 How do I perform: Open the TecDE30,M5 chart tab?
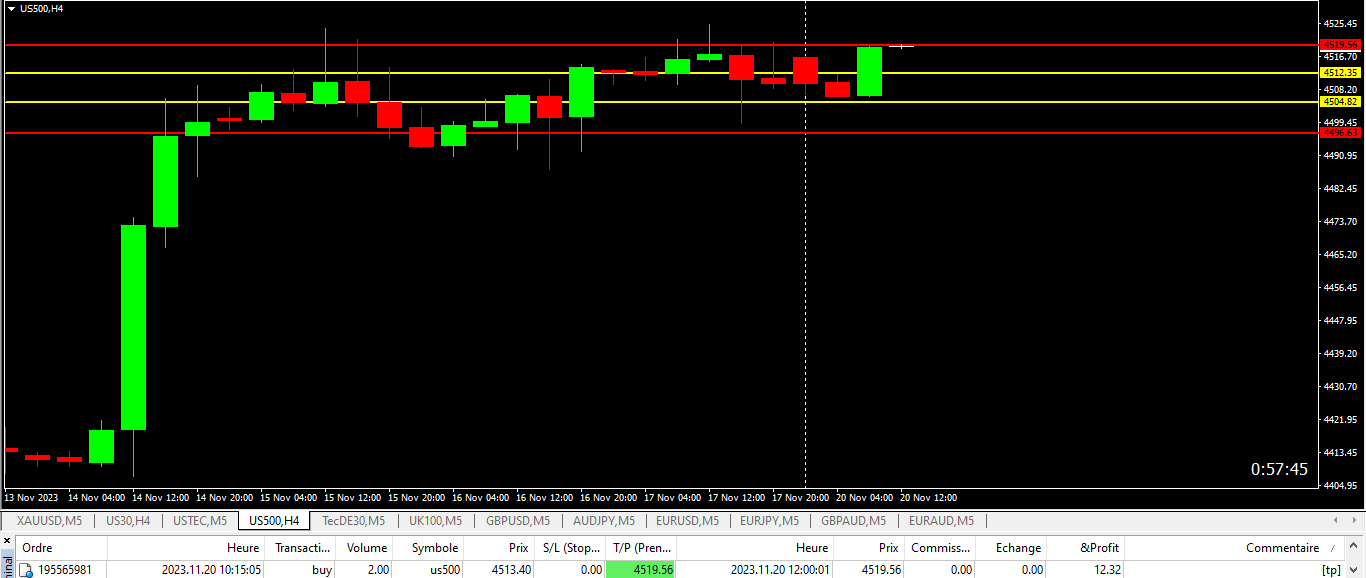pyautogui.click(x=354, y=521)
